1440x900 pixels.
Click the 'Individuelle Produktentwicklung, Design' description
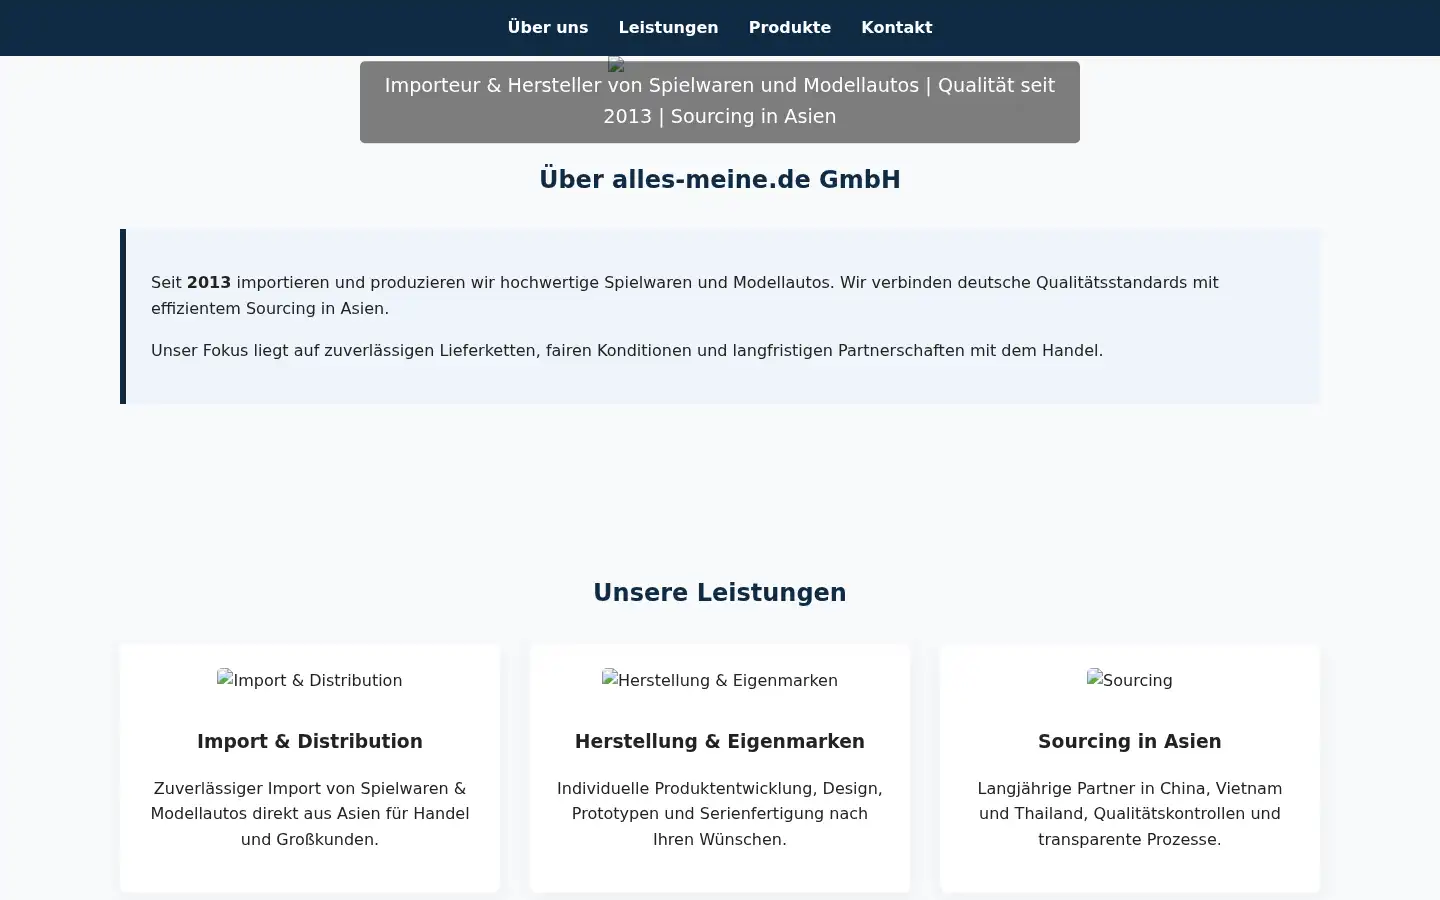pyautogui.click(x=720, y=814)
